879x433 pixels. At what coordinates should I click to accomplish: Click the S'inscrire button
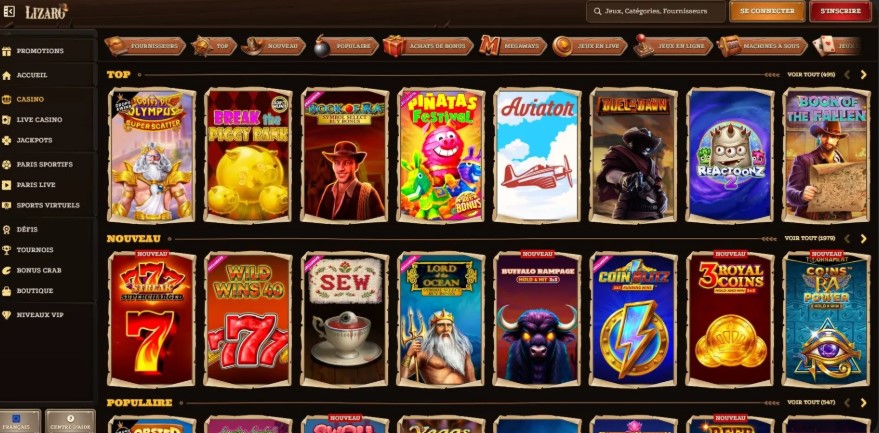pos(840,11)
